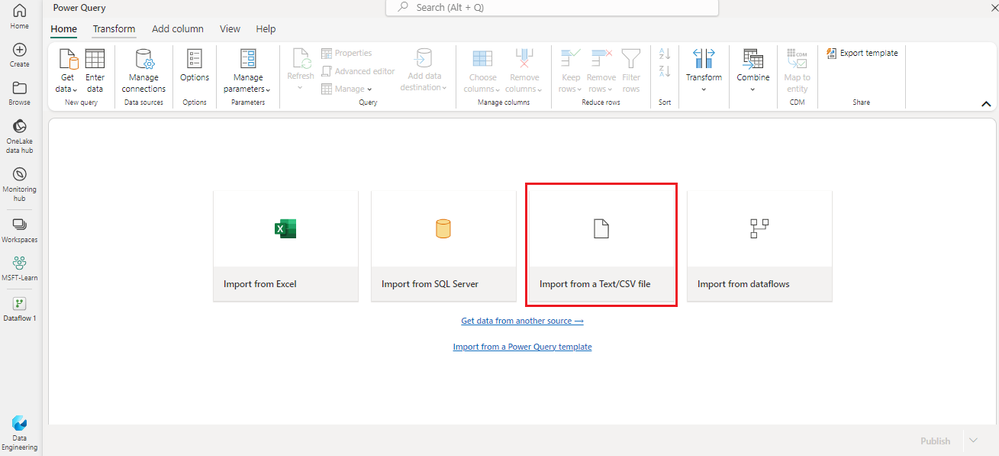Image resolution: width=999 pixels, height=456 pixels.
Task: Click the Manage parameters button
Action: 247,71
